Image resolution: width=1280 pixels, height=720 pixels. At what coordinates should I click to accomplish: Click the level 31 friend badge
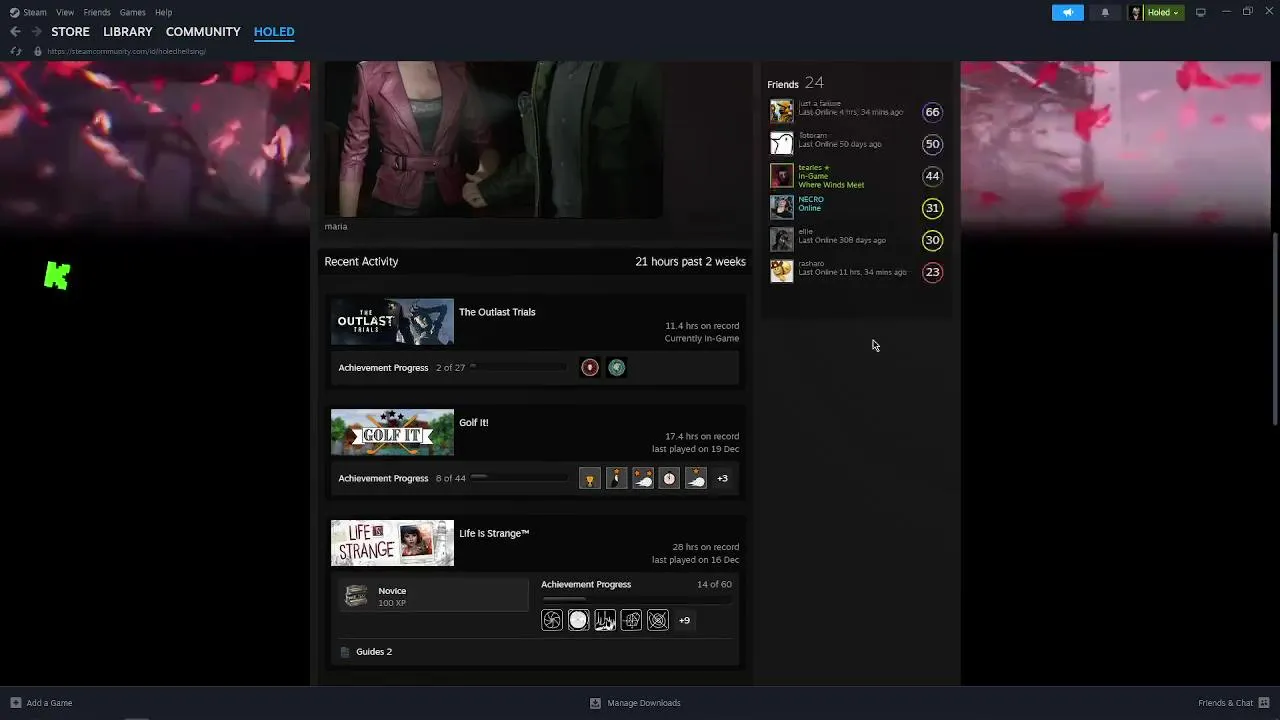[x=932, y=208]
